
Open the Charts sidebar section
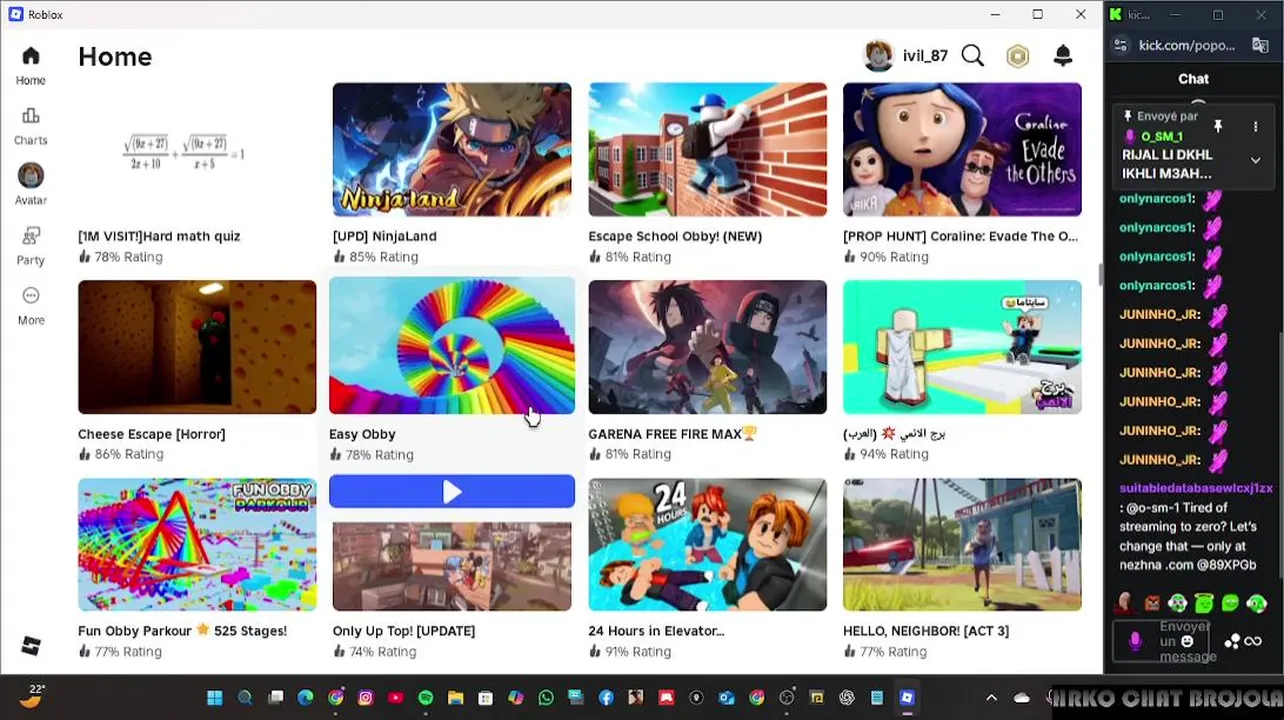click(x=31, y=126)
